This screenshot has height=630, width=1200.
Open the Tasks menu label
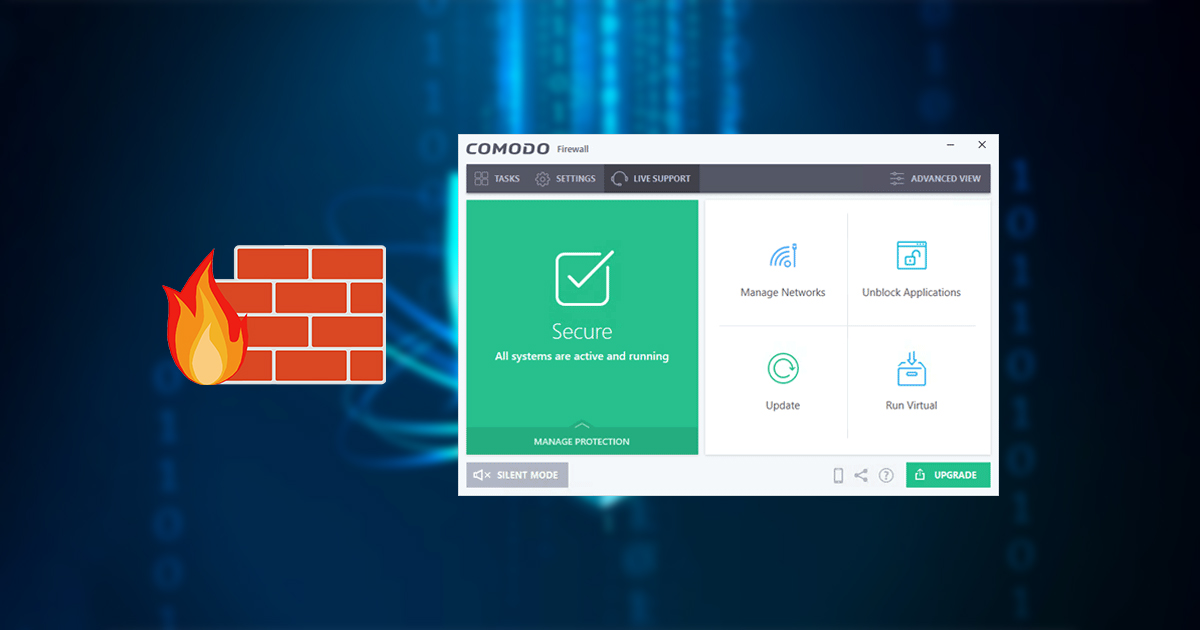[x=507, y=179]
